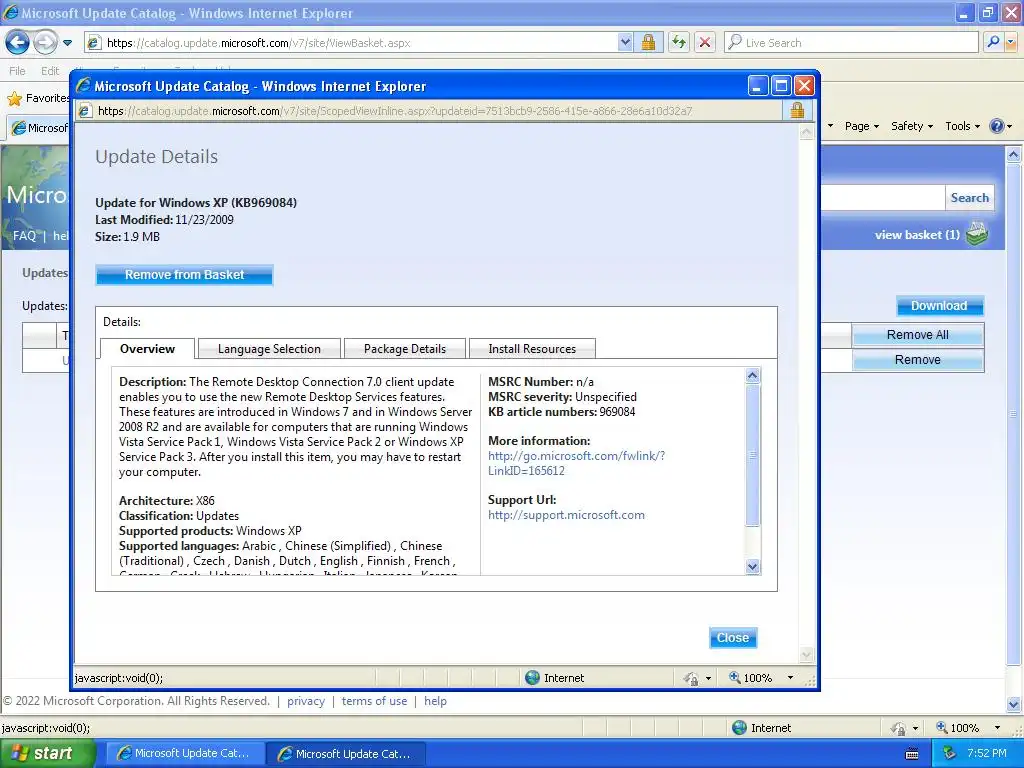
Task: Click Internet zone globe in main status bar
Action: (739, 728)
